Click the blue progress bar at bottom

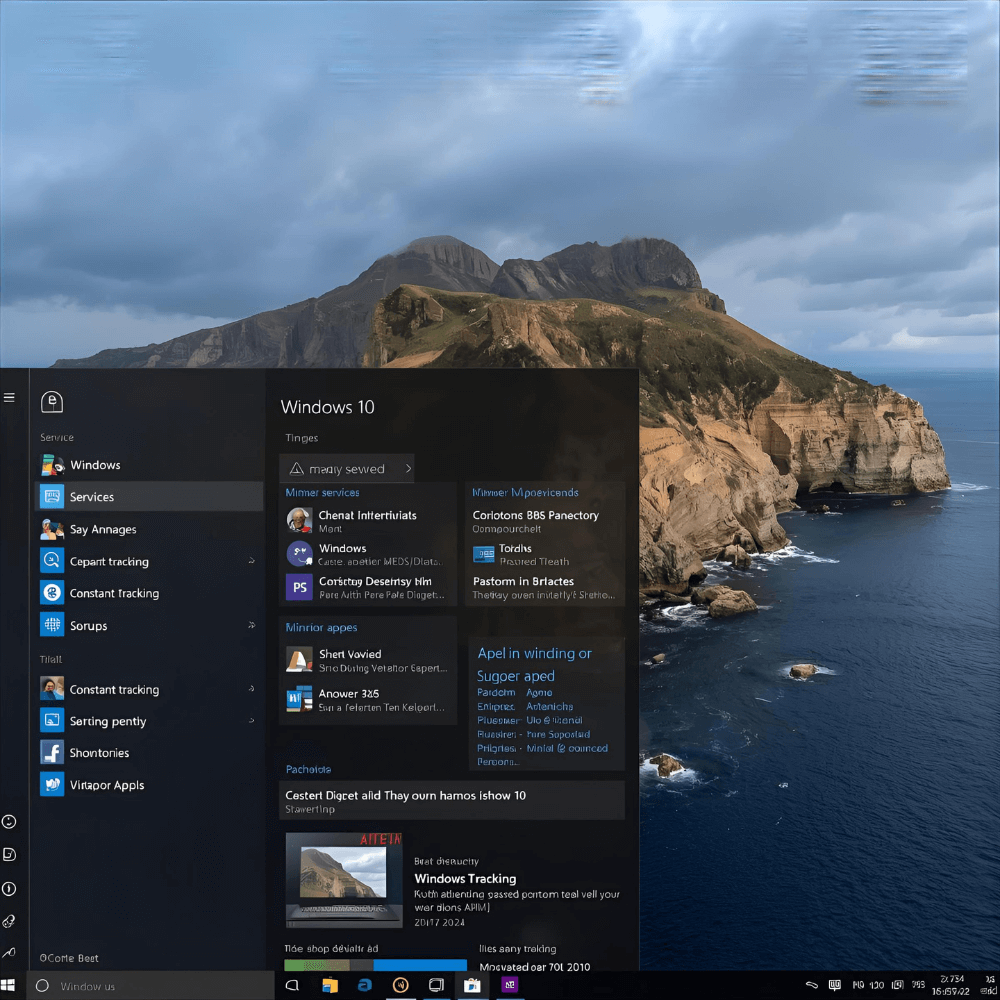tap(420, 966)
